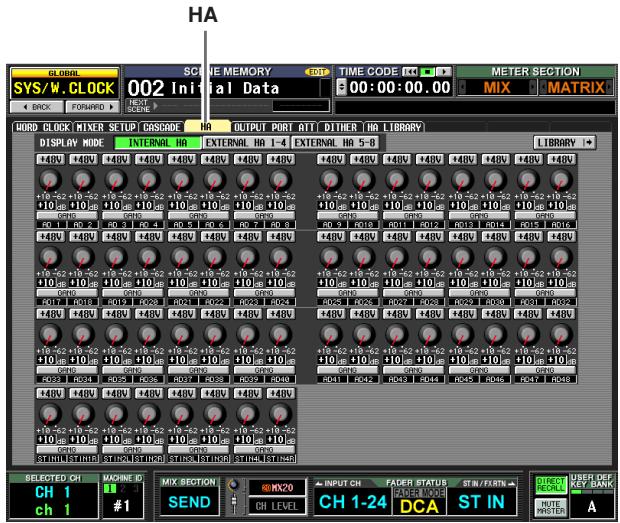The image size is (620, 523).
Task: Toggle +48V for AD17 channel
Action: (x=50, y=237)
